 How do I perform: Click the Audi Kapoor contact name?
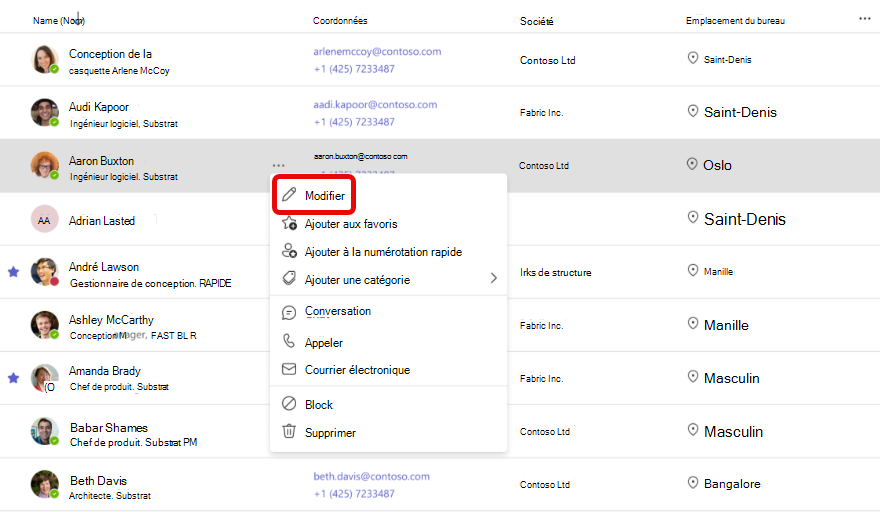click(99, 107)
